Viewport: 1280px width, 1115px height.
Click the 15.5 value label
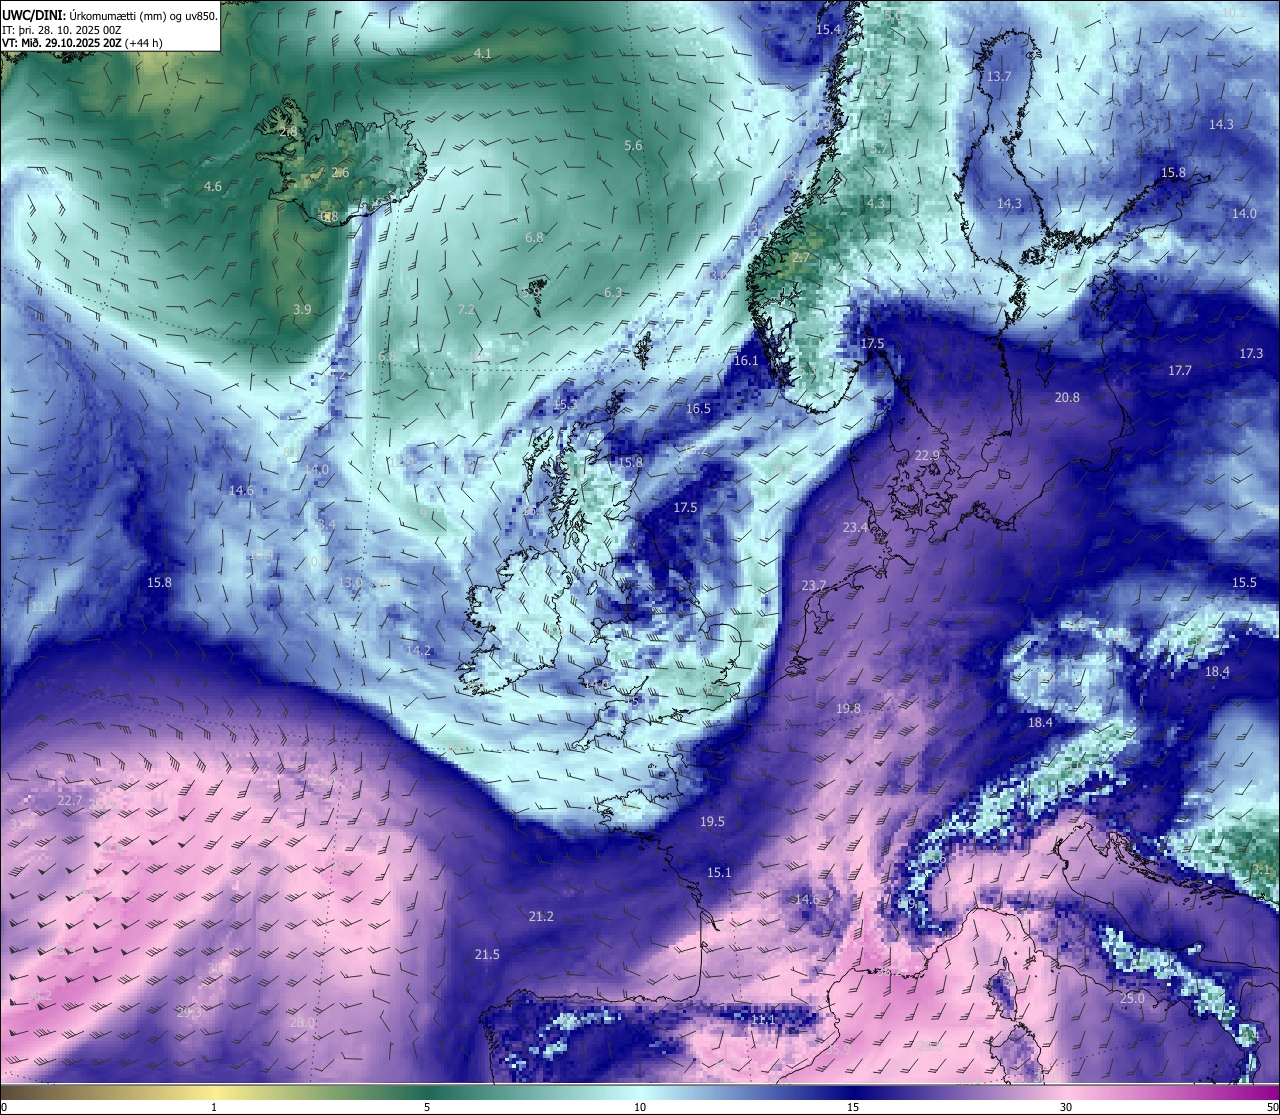pyautogui.click(x=1244, y=583)
